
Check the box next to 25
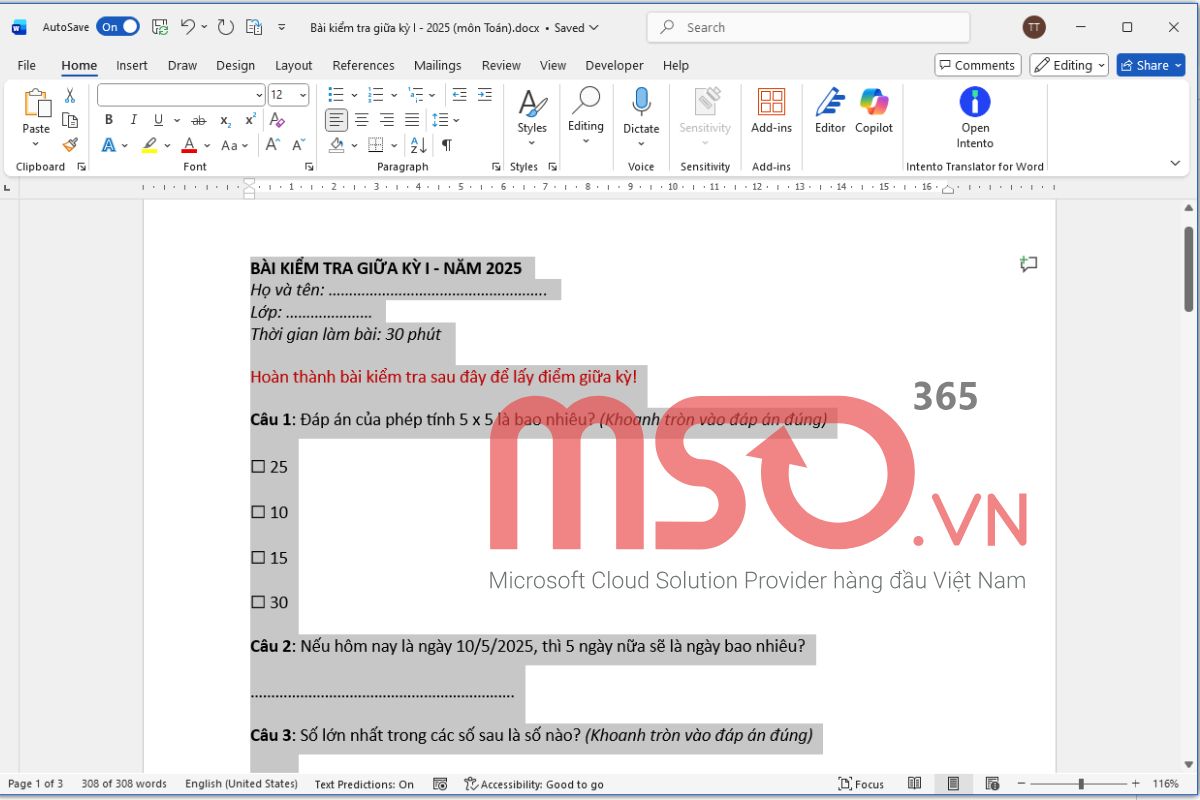[x=258, y=466]
